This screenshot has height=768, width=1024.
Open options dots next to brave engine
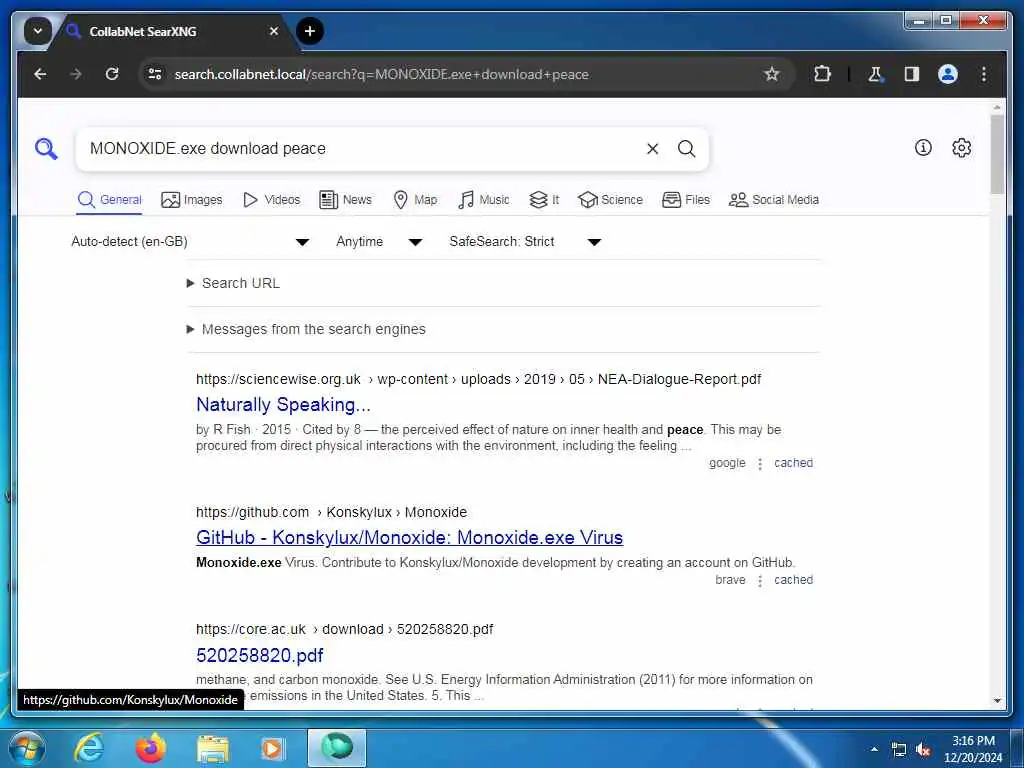(760, 581)
